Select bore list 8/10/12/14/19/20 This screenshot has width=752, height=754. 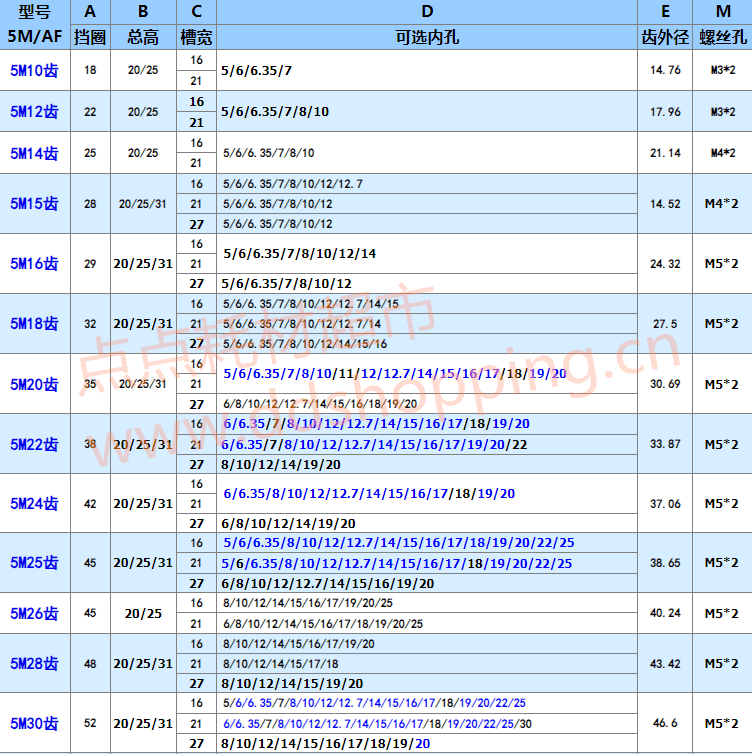pyautogui.click(x=281, y=465)
